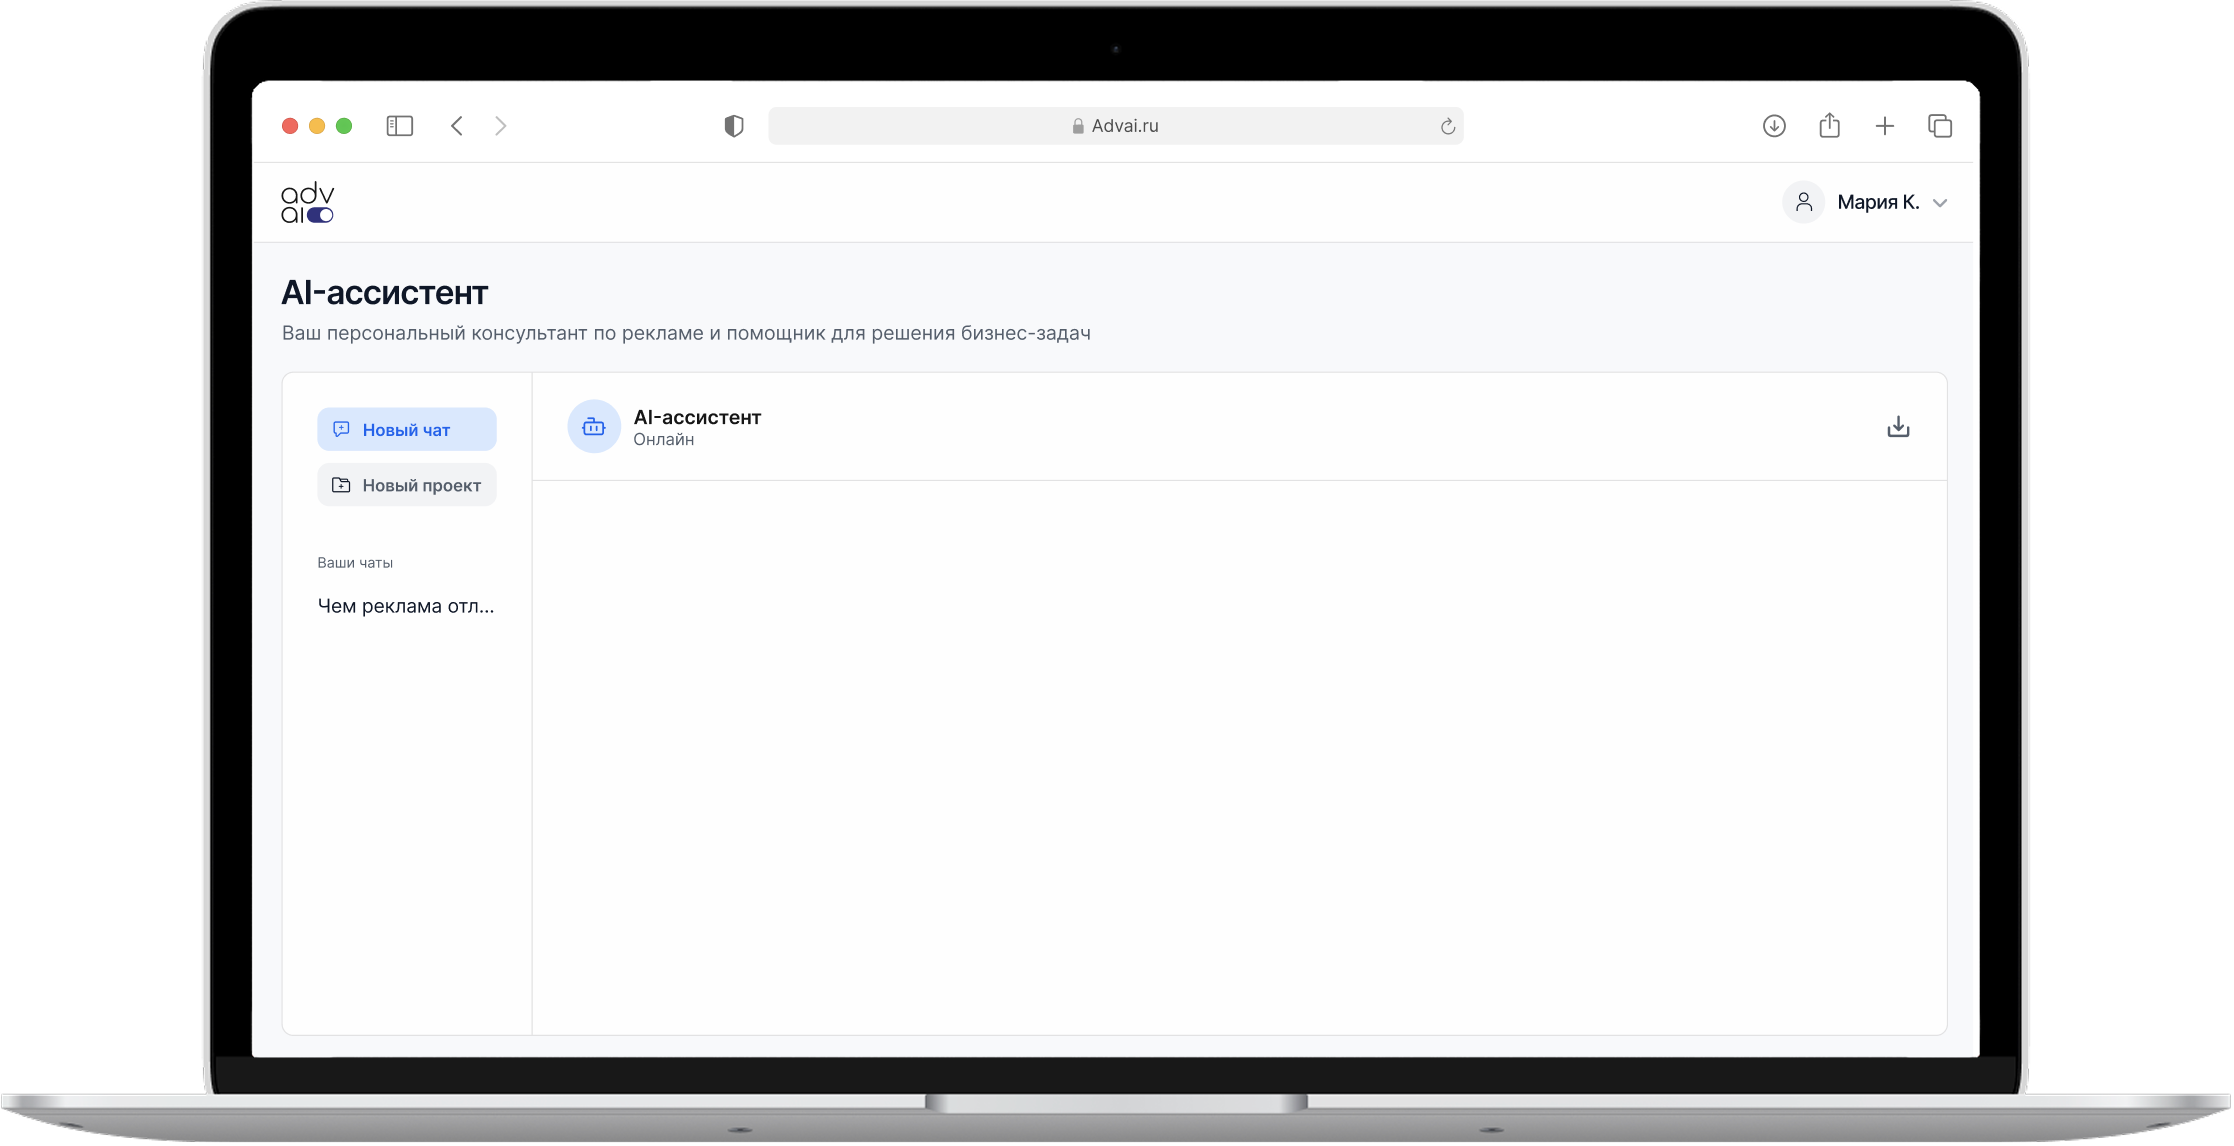
Task: Start a chat with Новый чат
Action: pyautogui.click(x=406, y=429)
